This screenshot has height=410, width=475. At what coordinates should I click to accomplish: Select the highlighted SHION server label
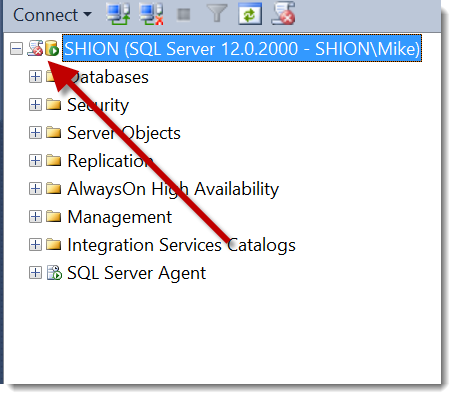pos(242,48)
